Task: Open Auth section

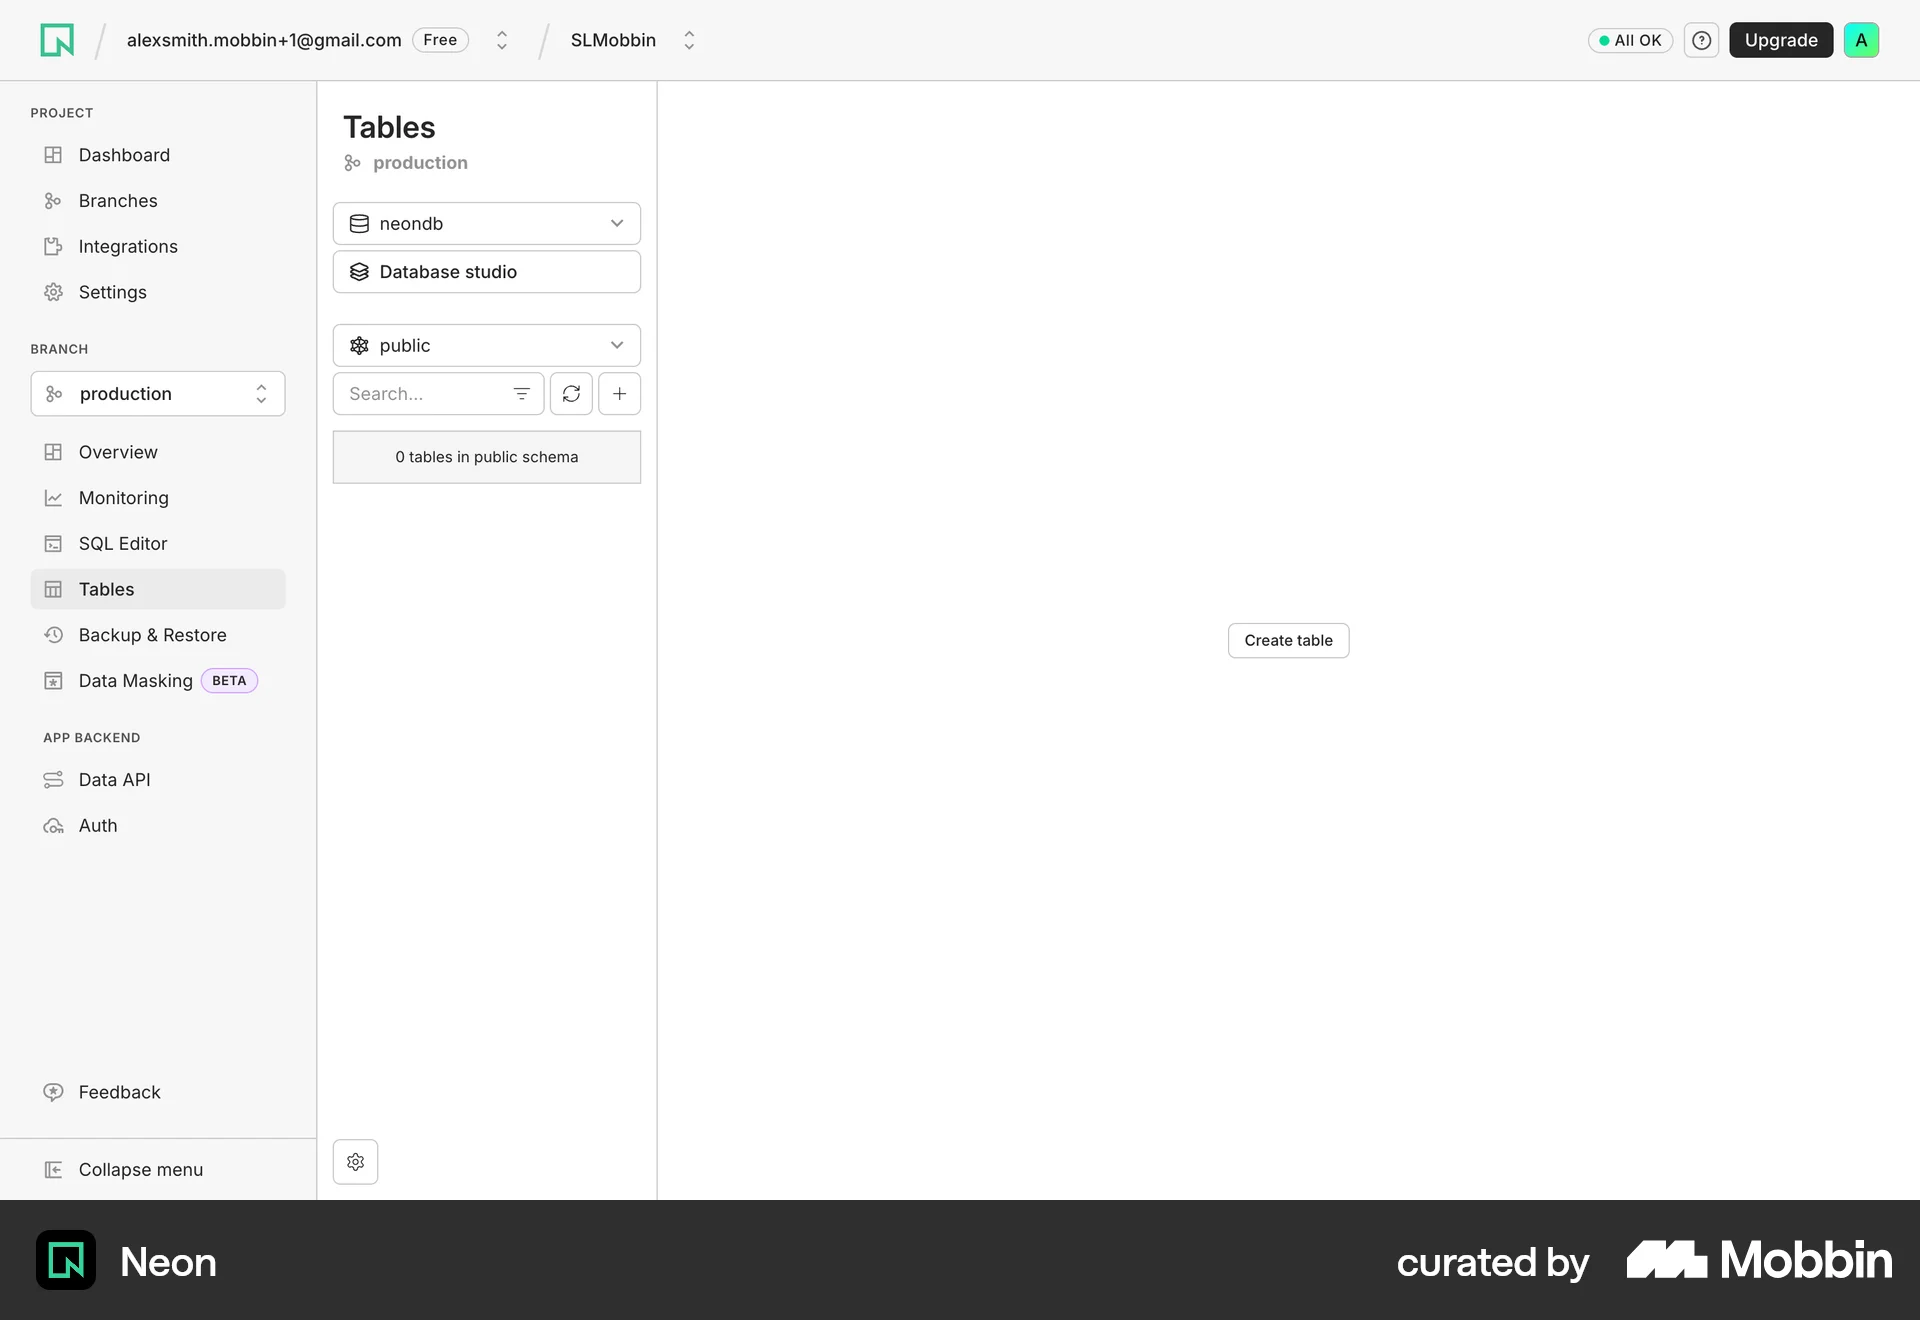Action: (158, 826)
